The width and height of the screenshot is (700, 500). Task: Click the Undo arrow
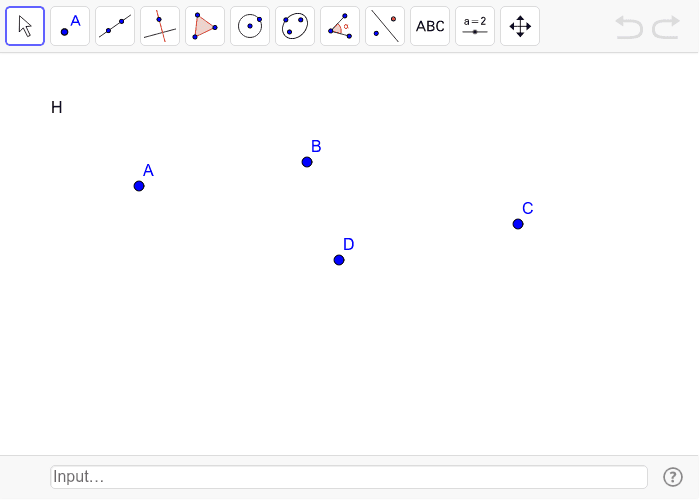(x=629, y=27)
